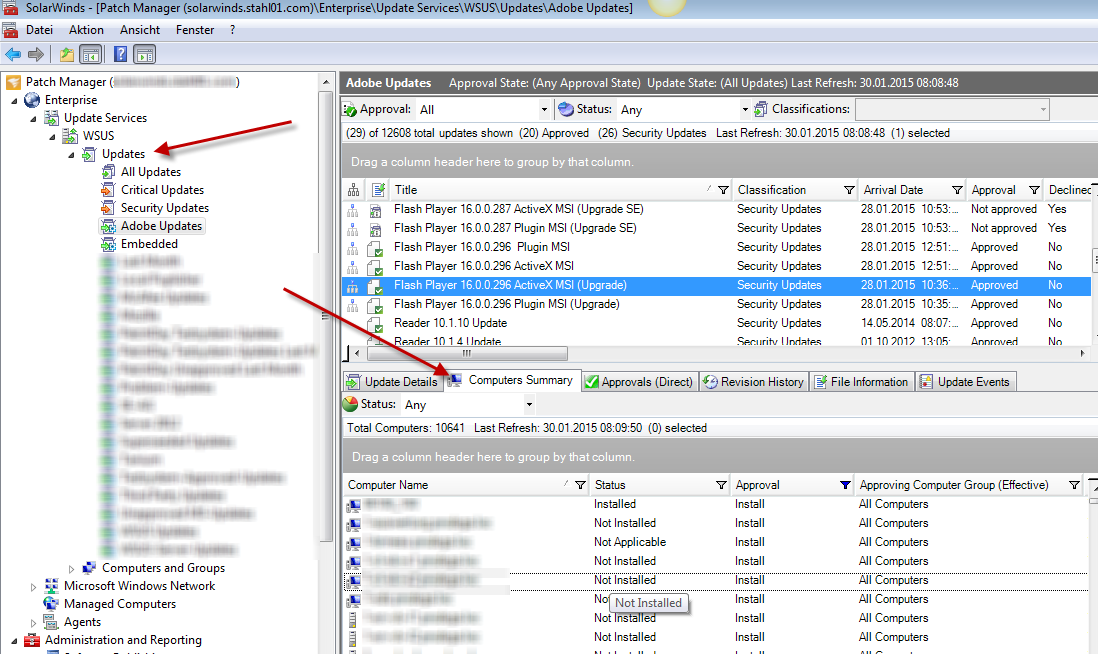Image resolution: width=1098 pixels, height=654 pixels.
Task: Open the Datei menu
Action: [39, 30]
